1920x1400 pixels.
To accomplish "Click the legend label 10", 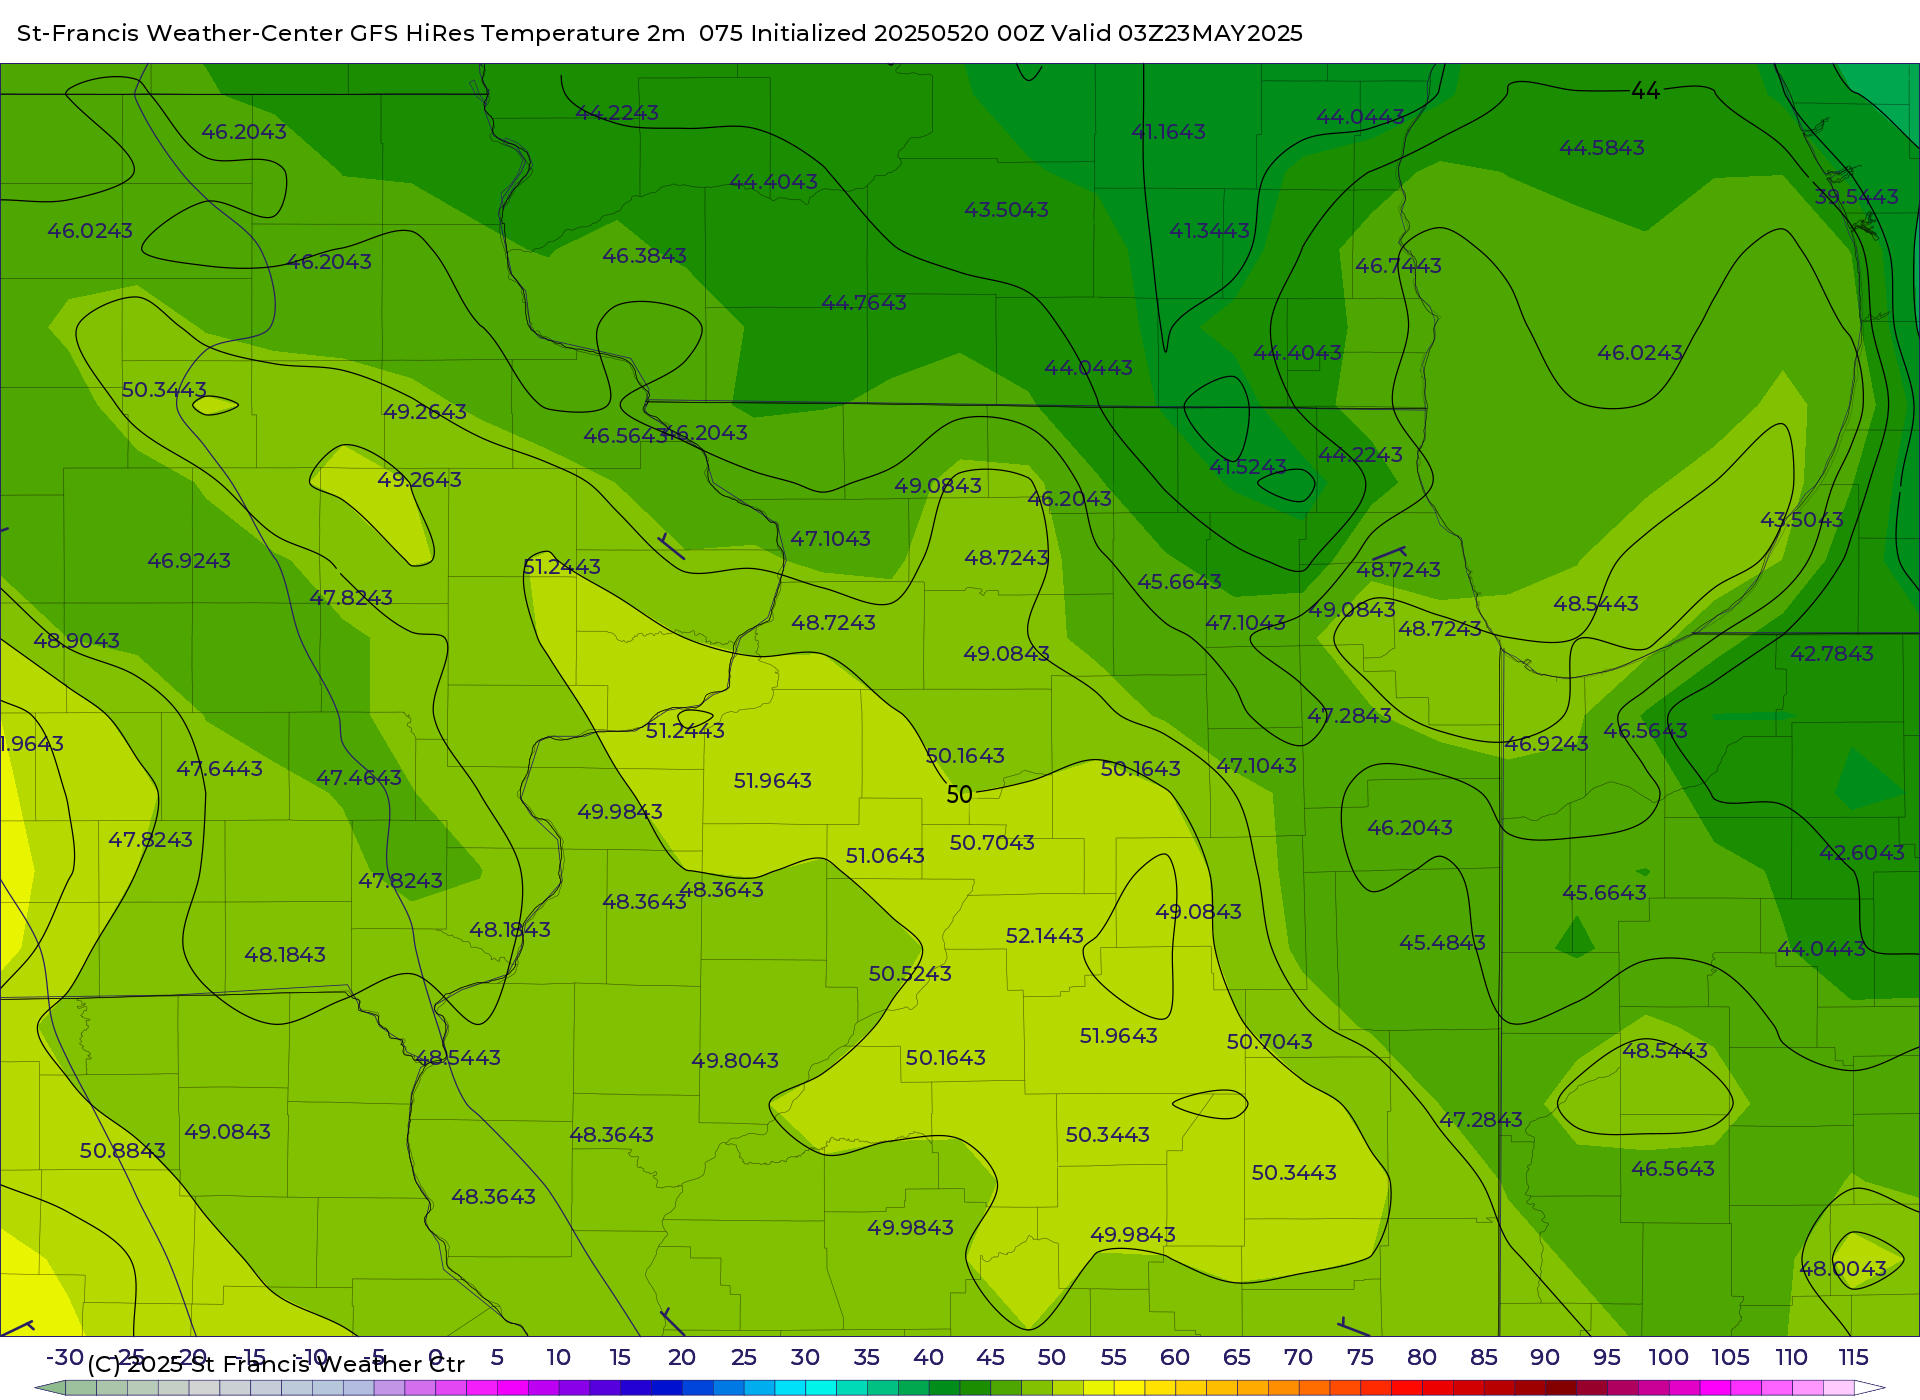I will [x=558, y=1358].
